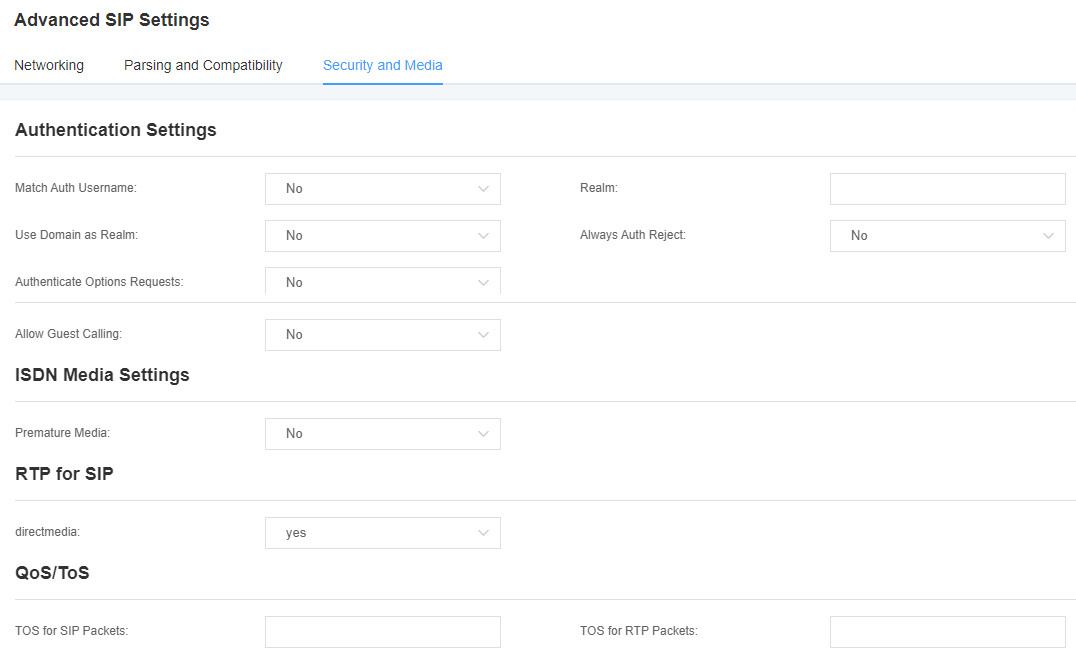The height and width of the screenshot is (661, 1076).
Task: Click the Authenticate Options Requests label
Action: click(100, 282)
